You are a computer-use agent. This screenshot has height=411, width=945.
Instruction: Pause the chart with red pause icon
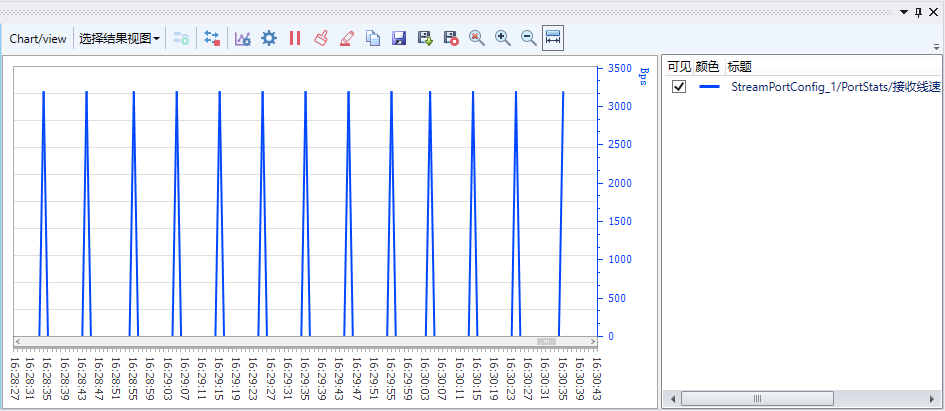point(295,38)
